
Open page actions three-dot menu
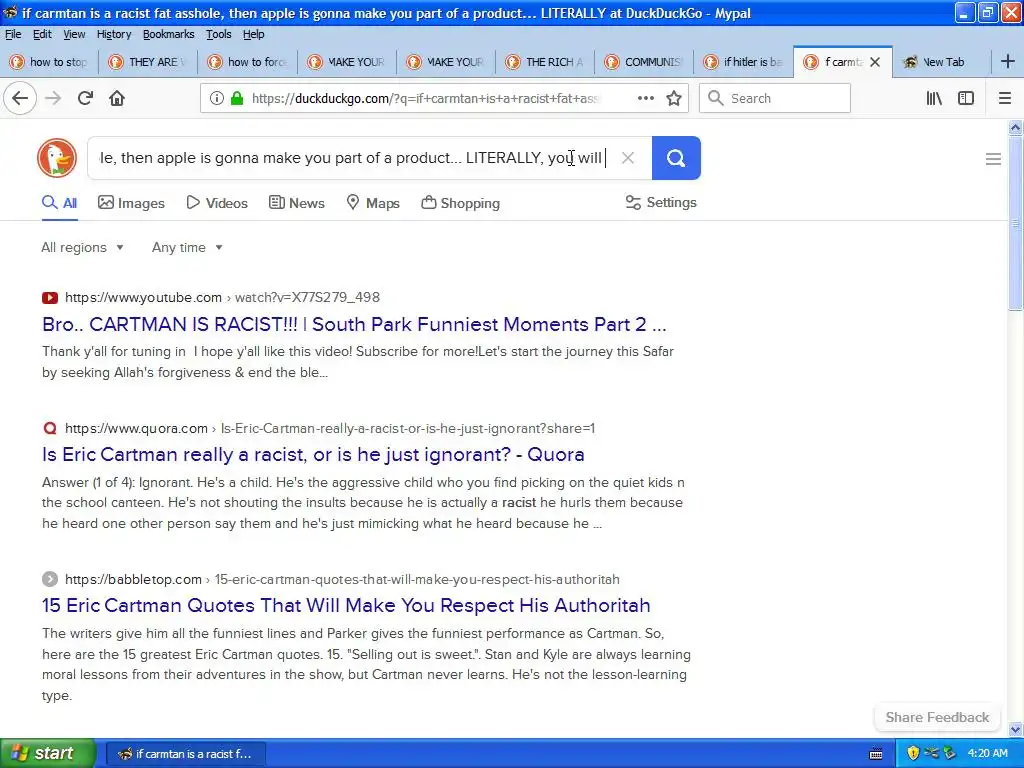tap(646, 98)
